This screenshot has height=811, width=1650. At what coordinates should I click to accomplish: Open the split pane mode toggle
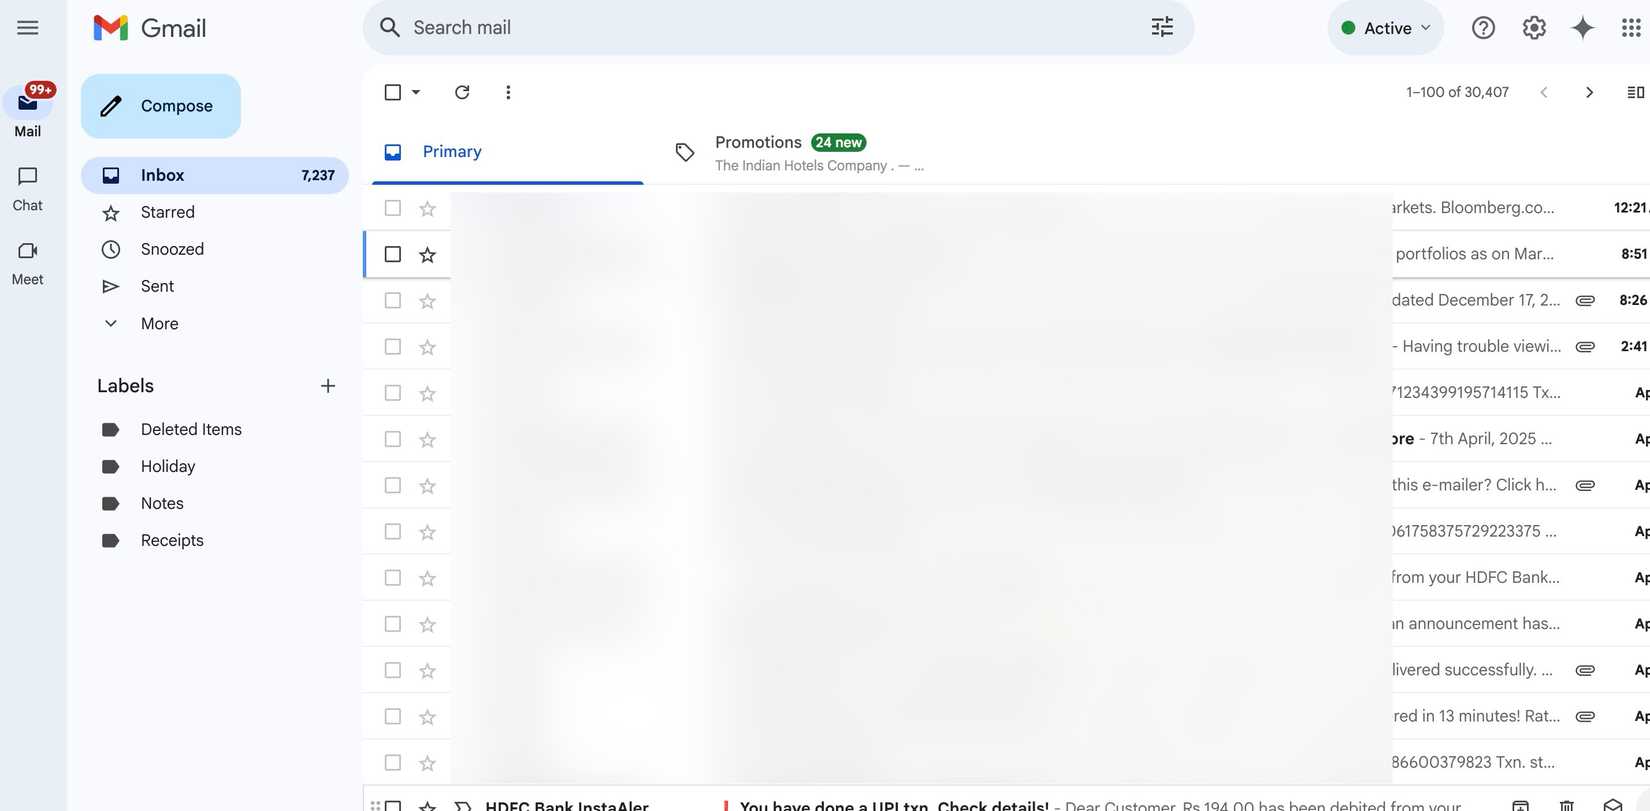tap(1636, 92)
